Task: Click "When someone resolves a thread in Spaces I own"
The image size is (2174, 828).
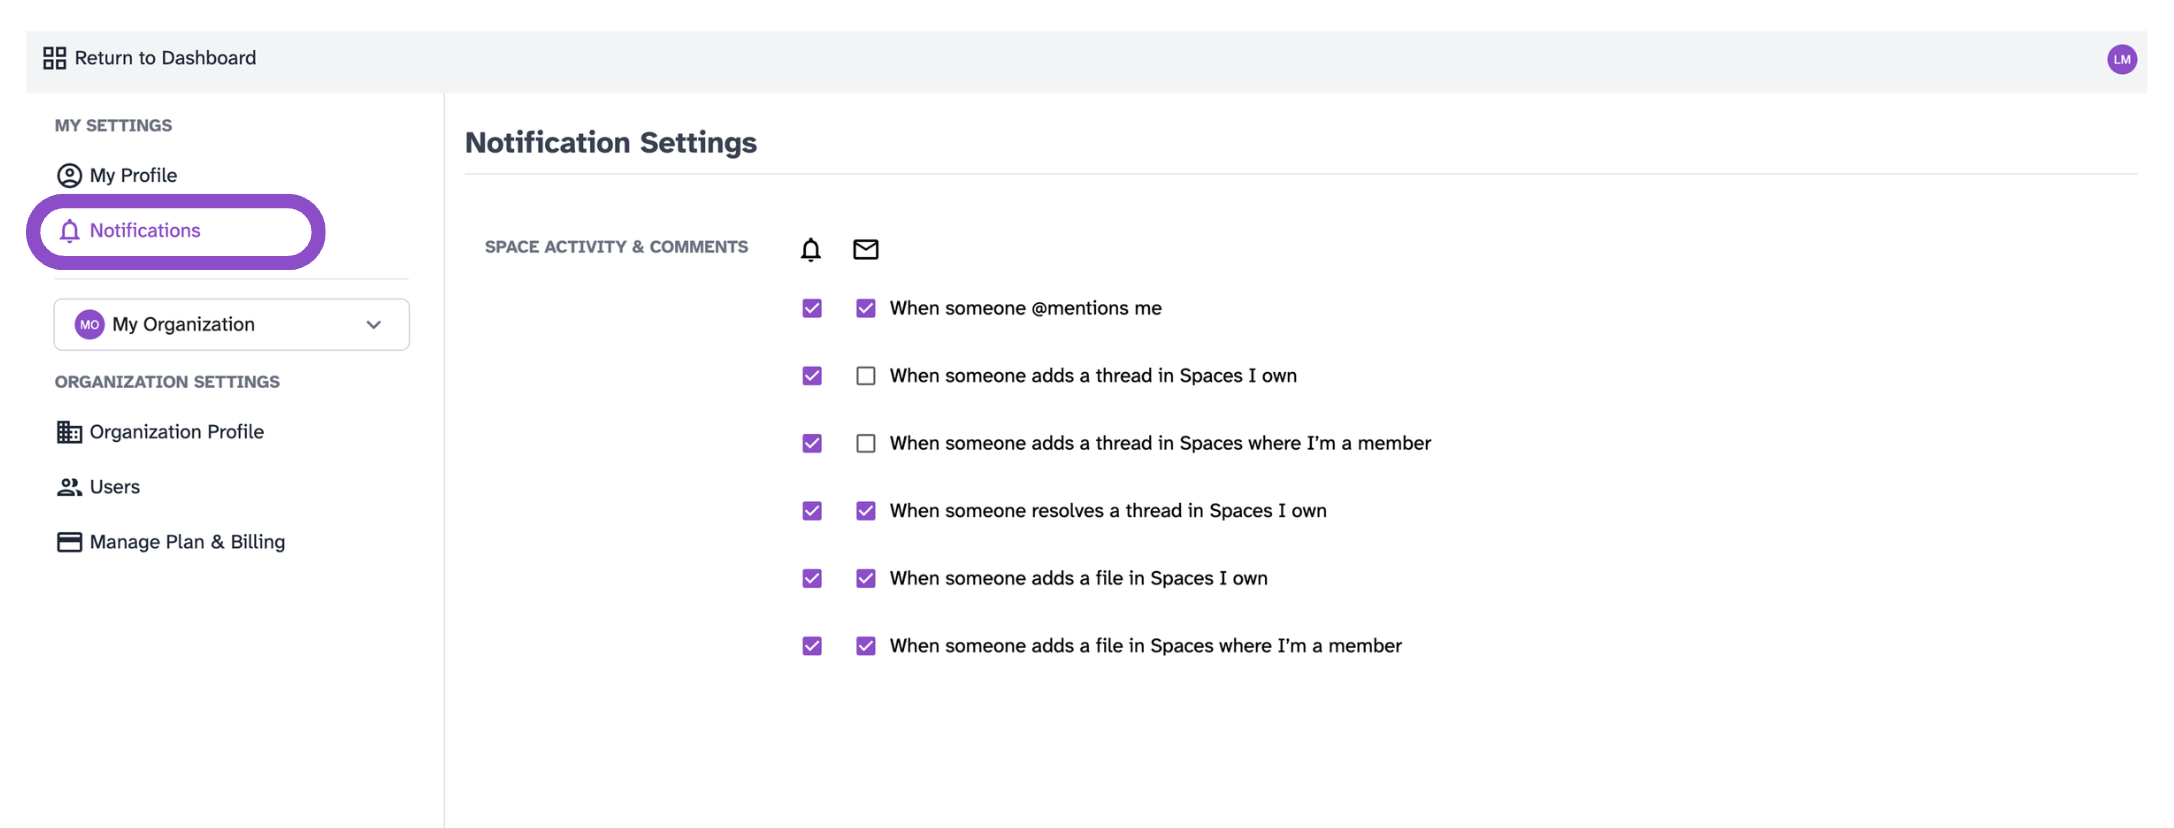Action: tap(1108, 511)
